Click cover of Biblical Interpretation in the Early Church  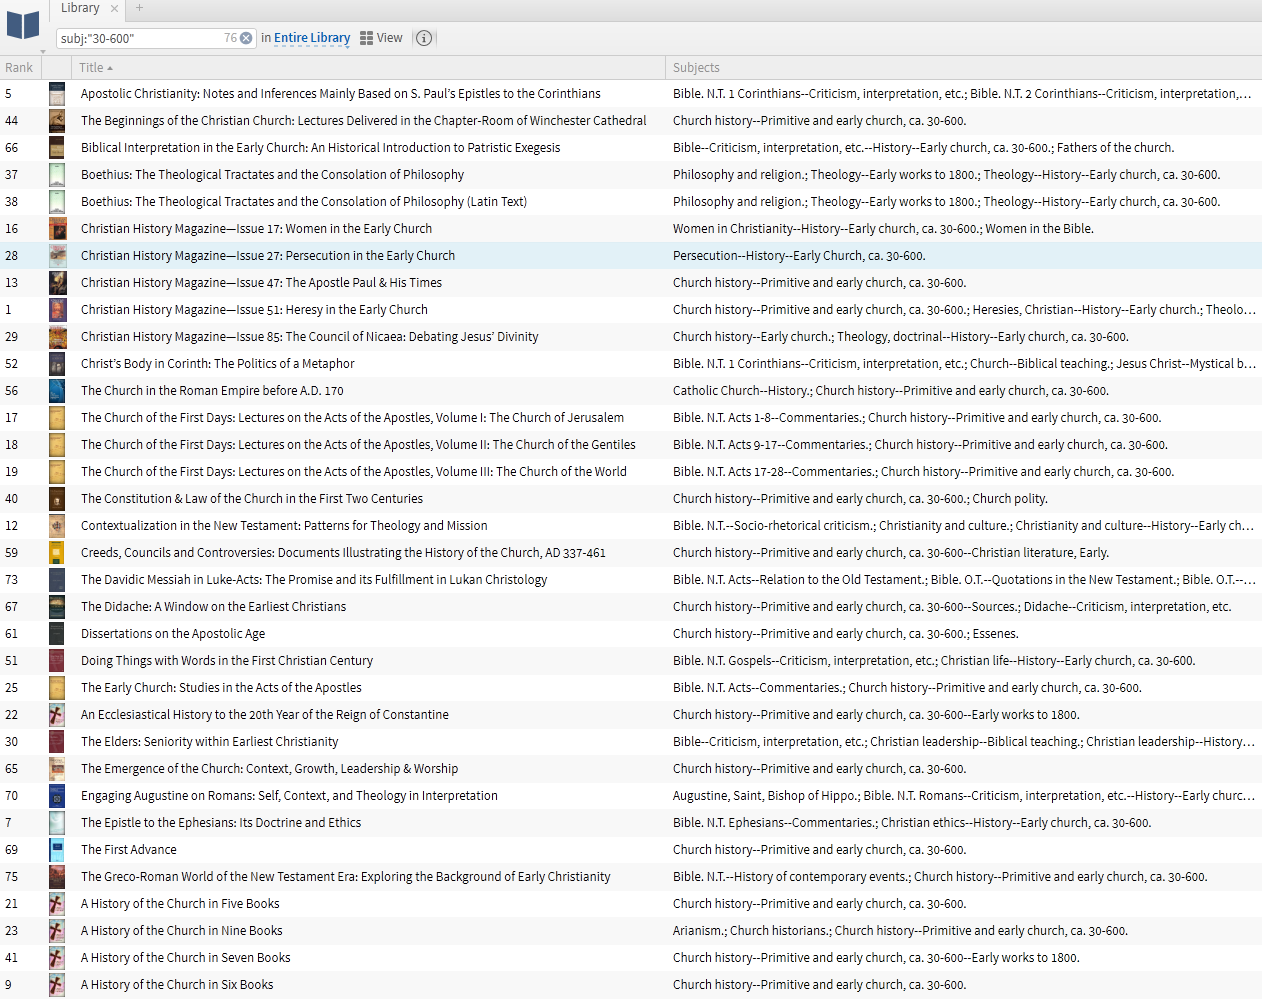coord(57,148)
